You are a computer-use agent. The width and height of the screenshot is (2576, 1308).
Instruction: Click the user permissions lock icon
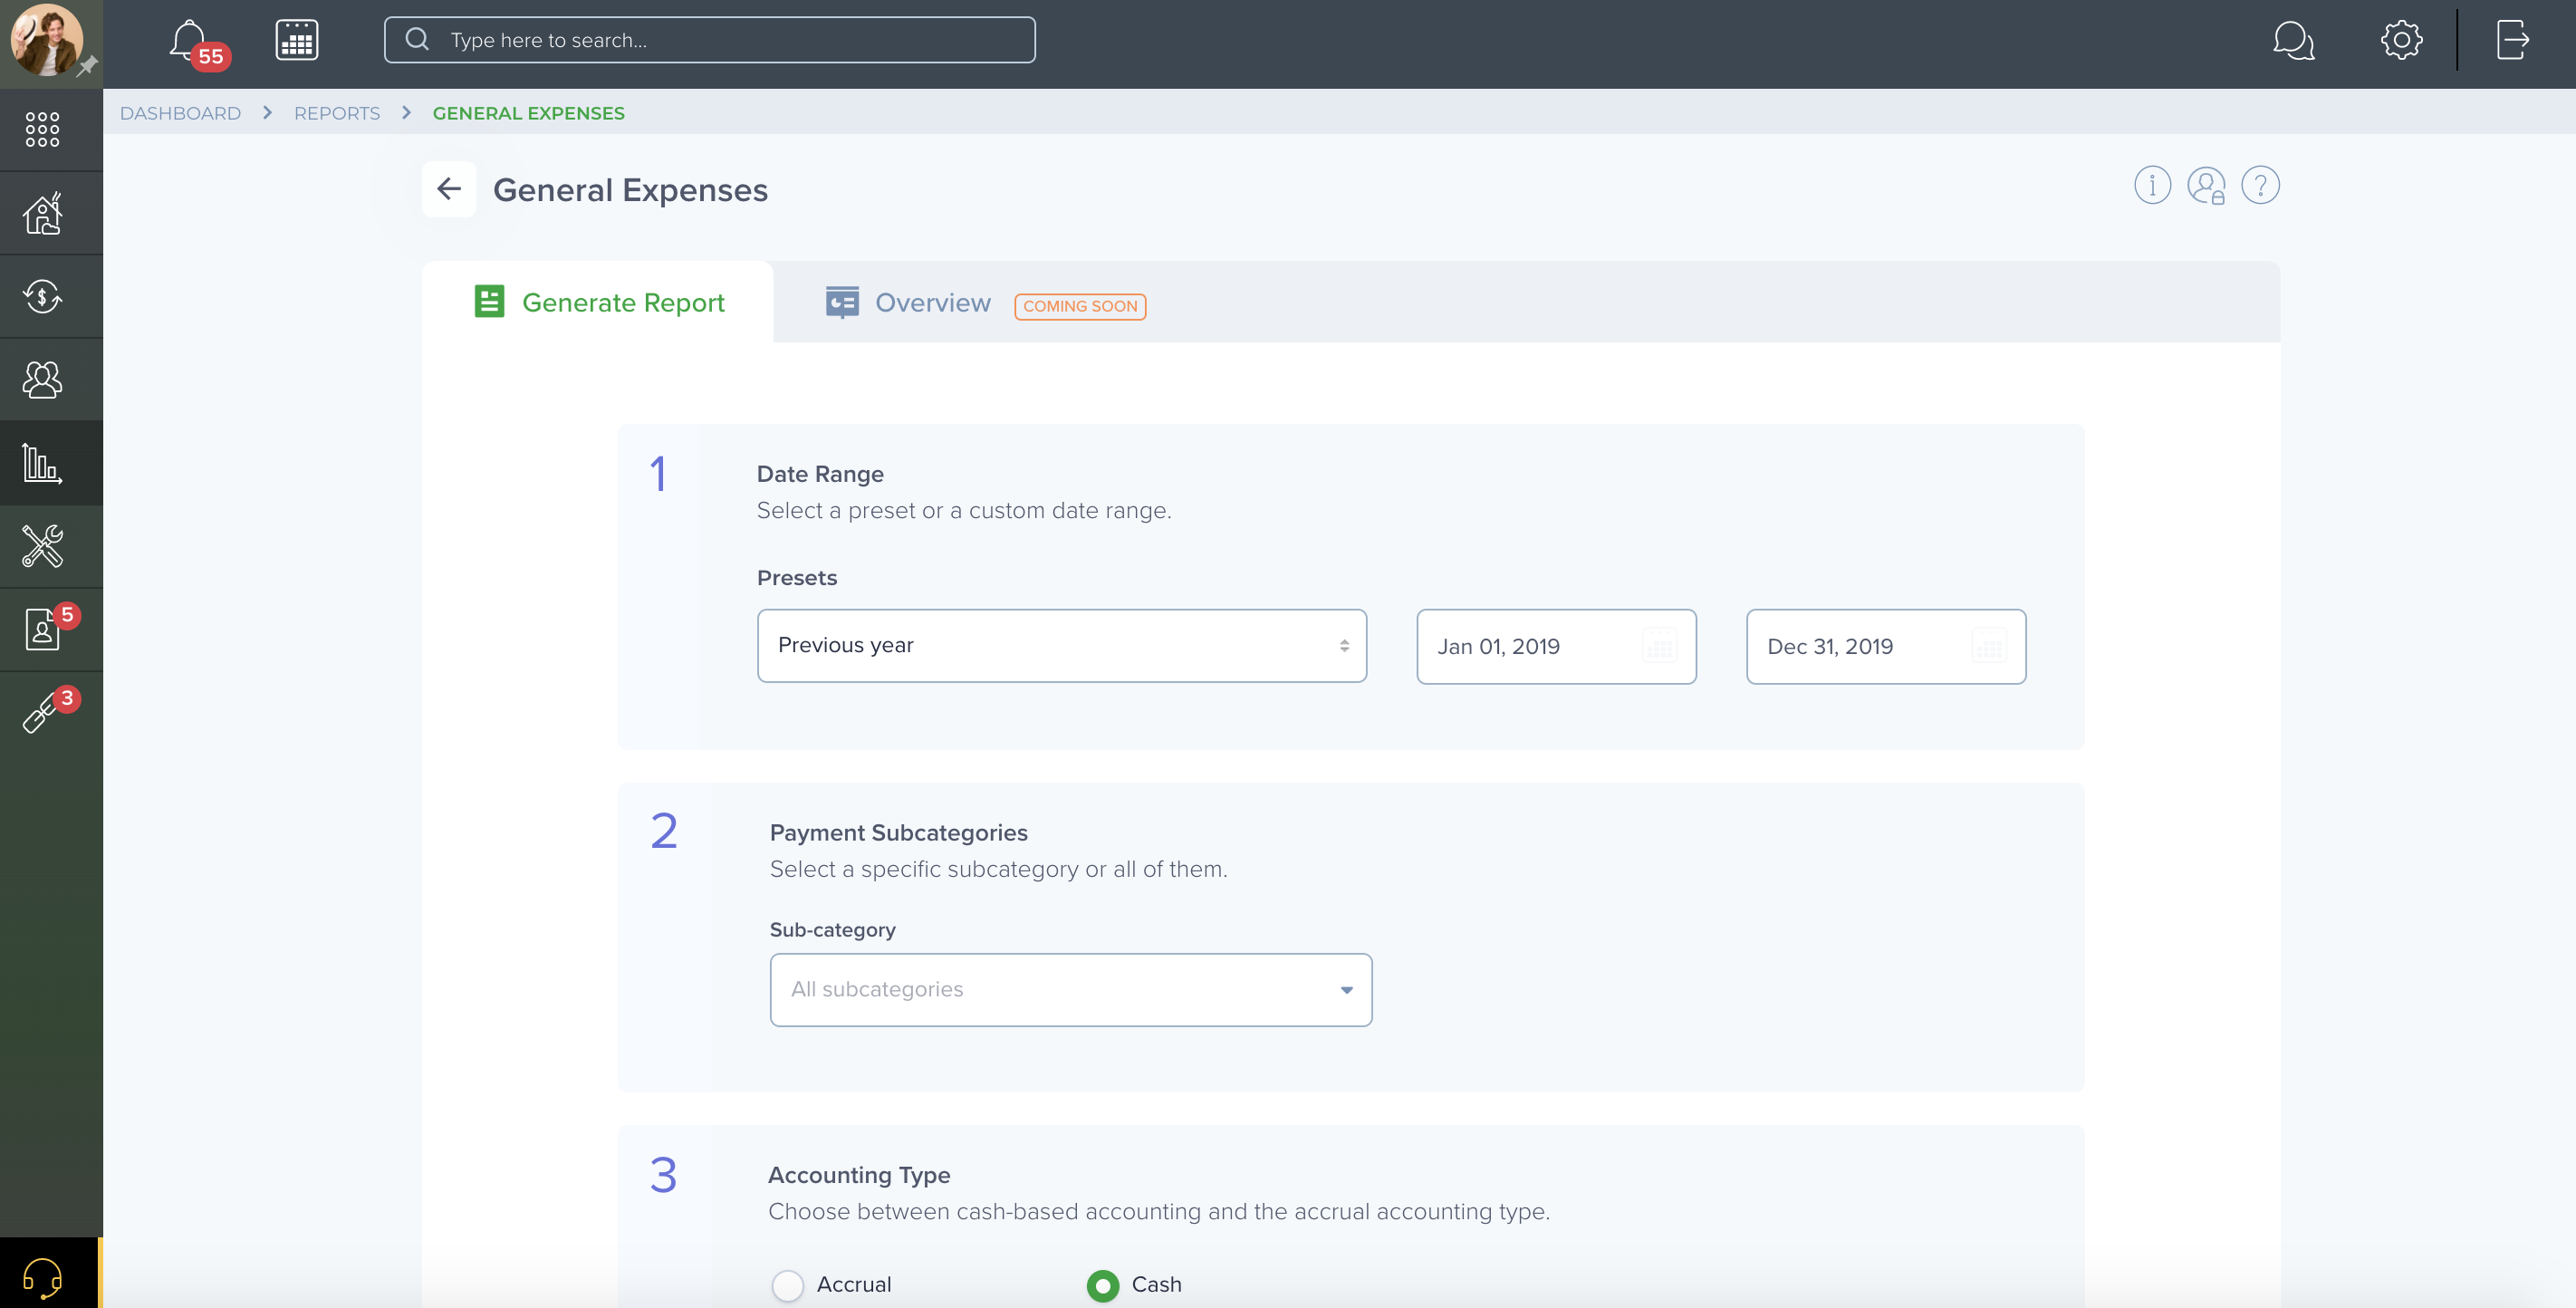pyautogui.click(x=2206, y=185)
